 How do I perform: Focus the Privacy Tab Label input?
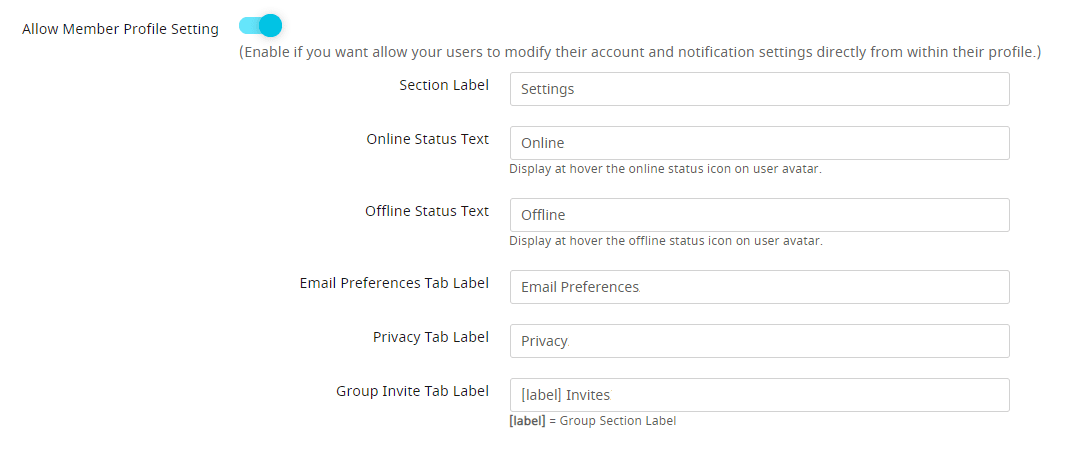pos(760,340)
